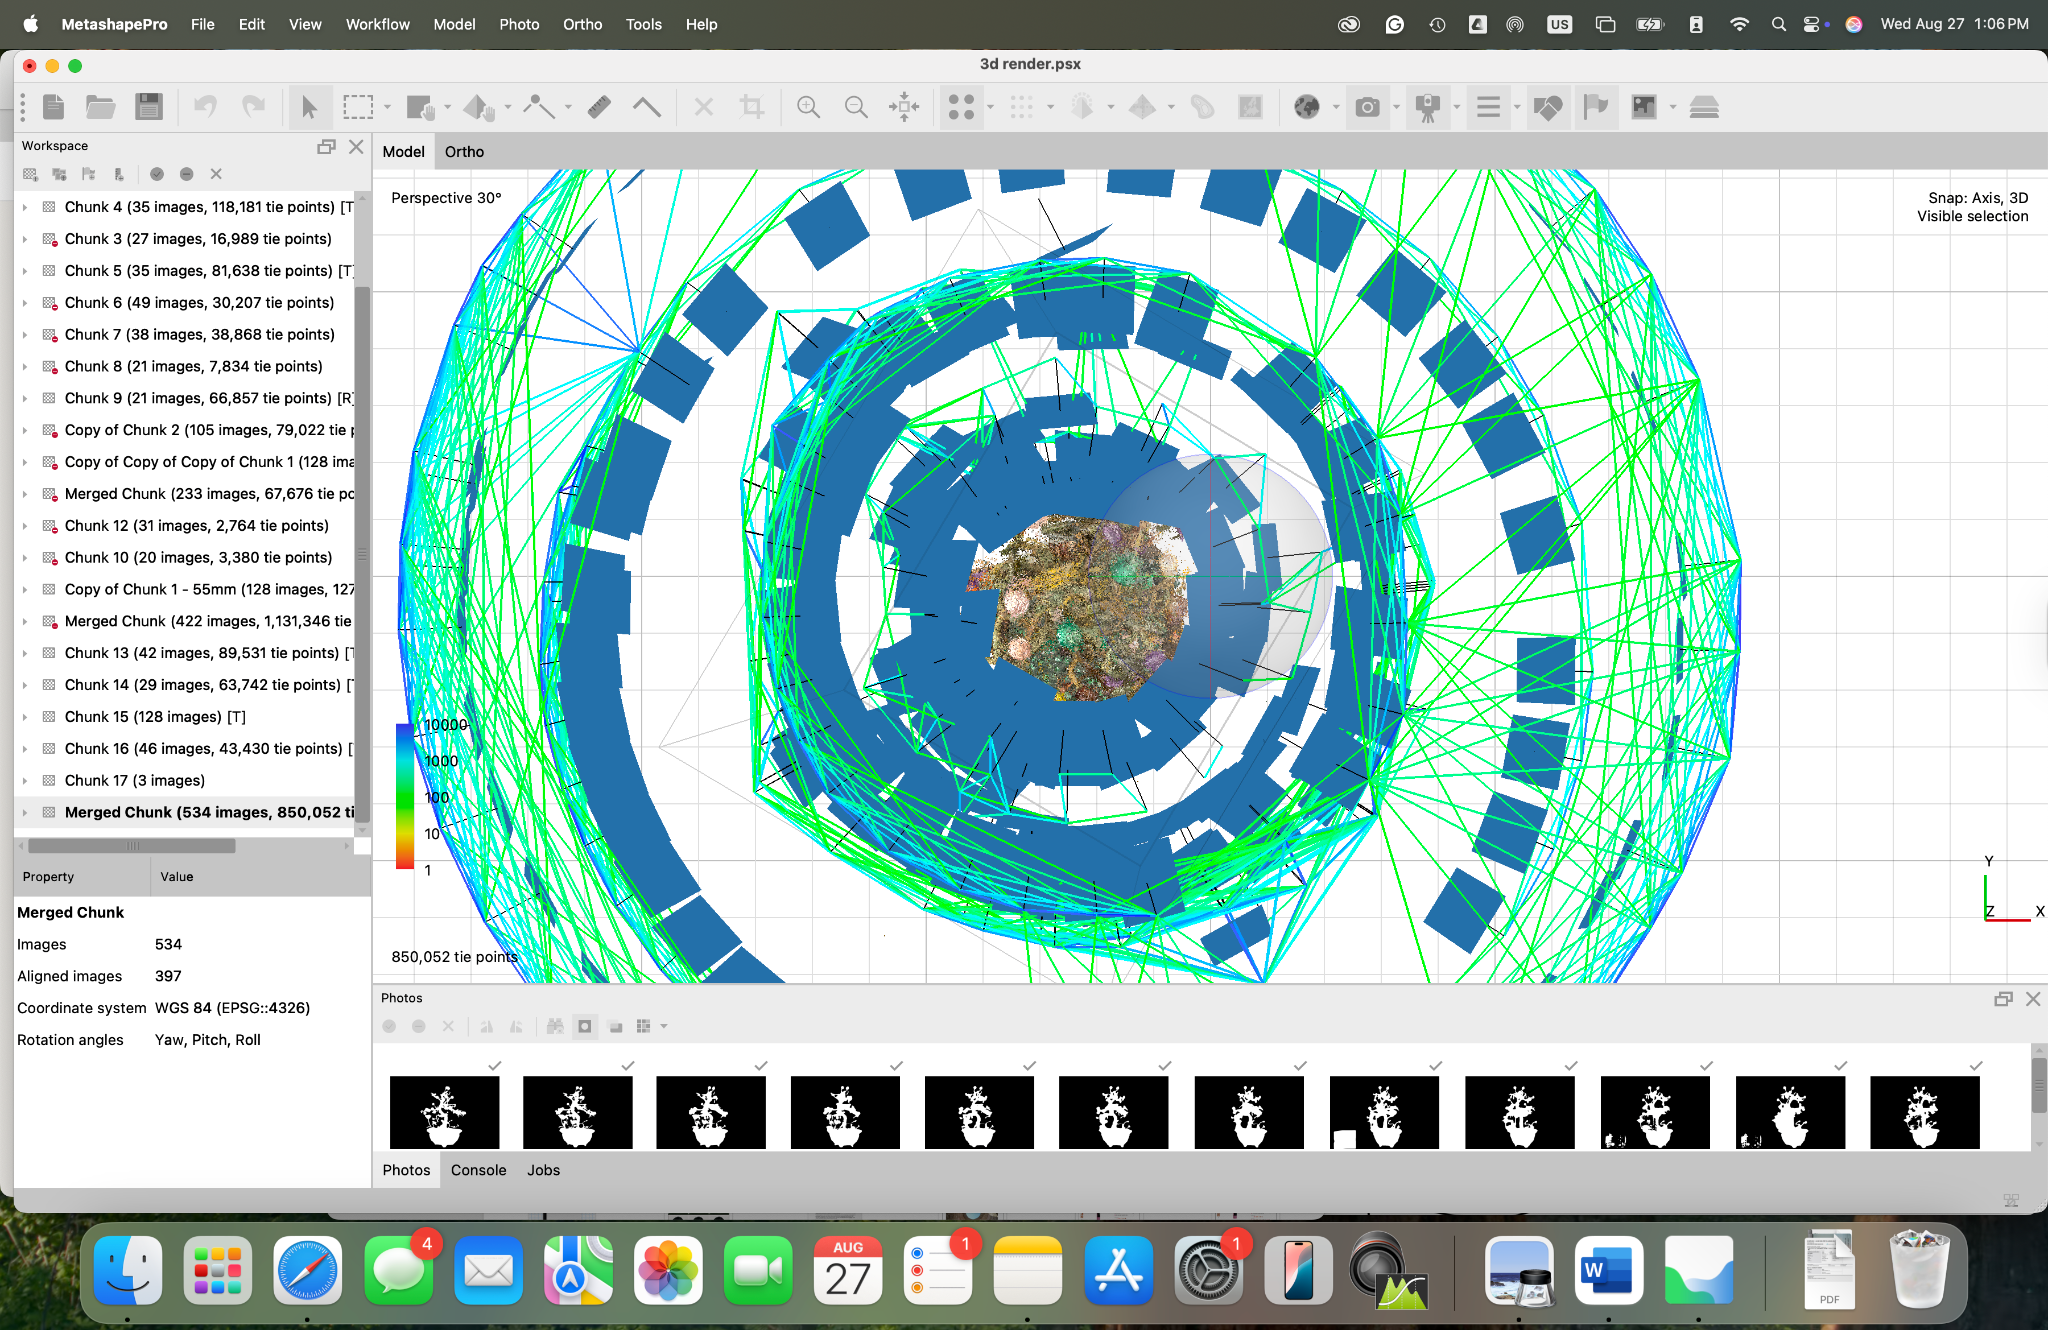
Task: Select the first photo mask thumbnail
Action: click(444, 1112)
